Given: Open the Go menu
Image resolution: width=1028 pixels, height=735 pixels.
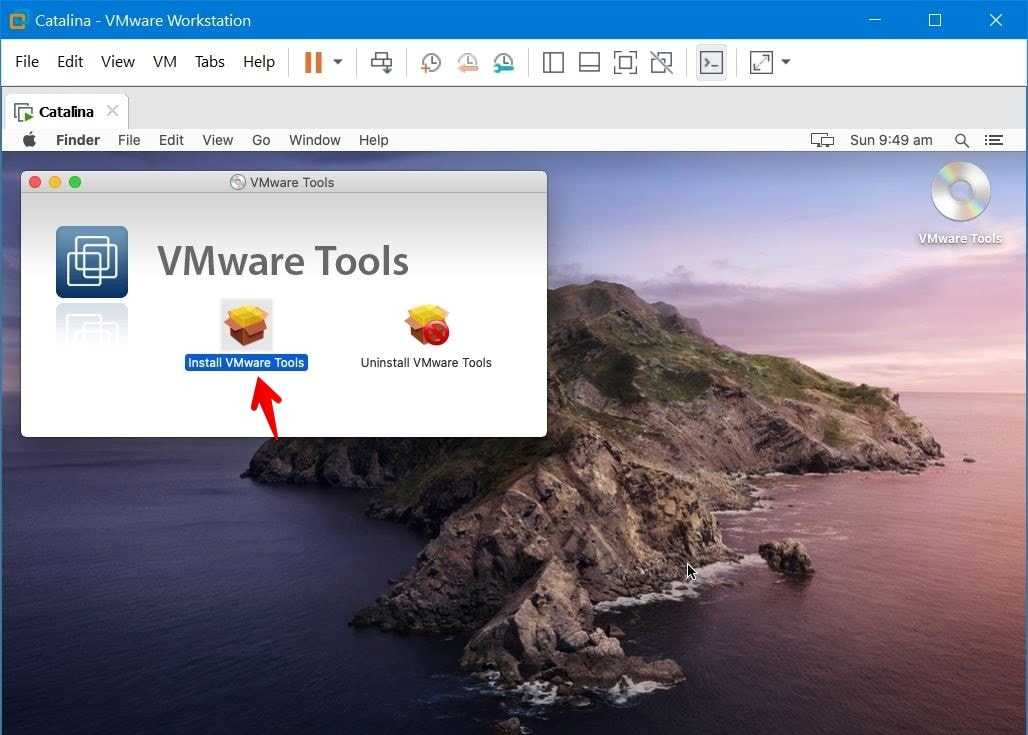Looking at the screenshot, I should click(261, 140).
